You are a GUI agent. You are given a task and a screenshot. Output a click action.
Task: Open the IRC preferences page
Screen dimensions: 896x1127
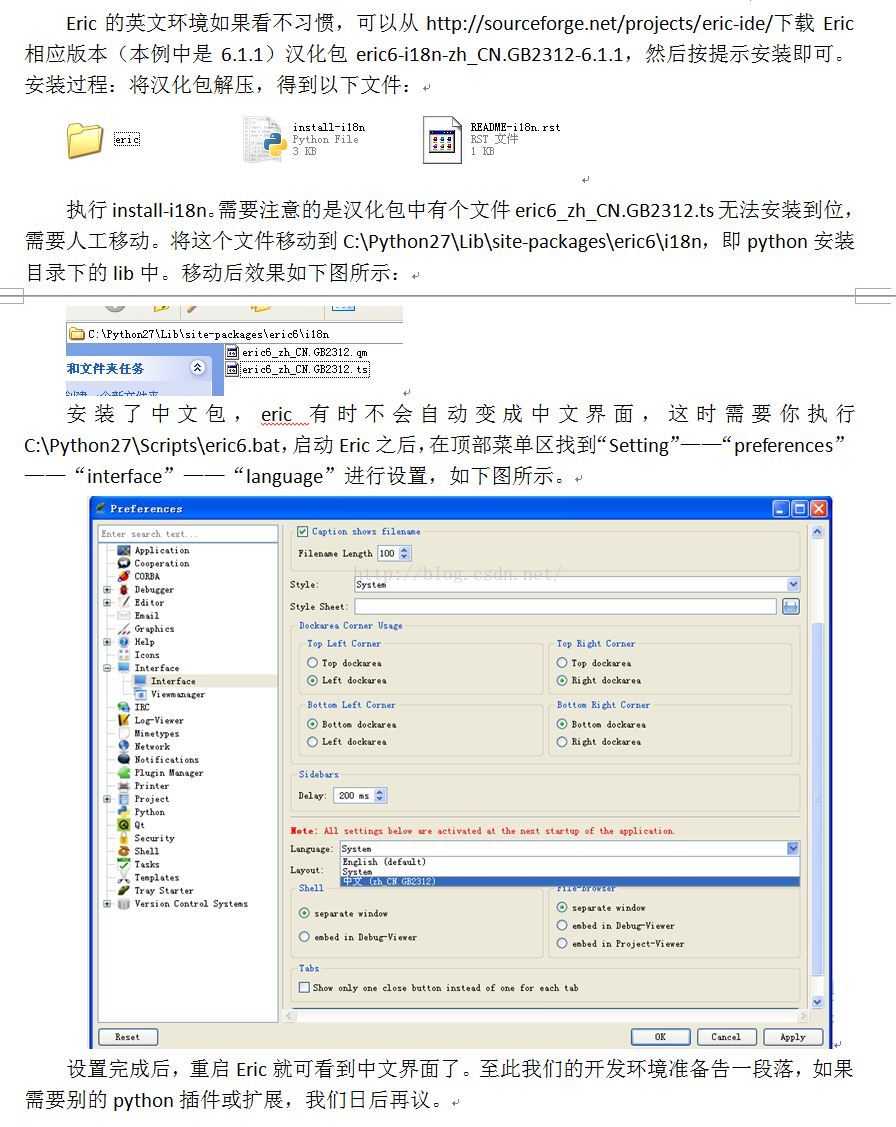pyautogui.click(x=142, y=707)
